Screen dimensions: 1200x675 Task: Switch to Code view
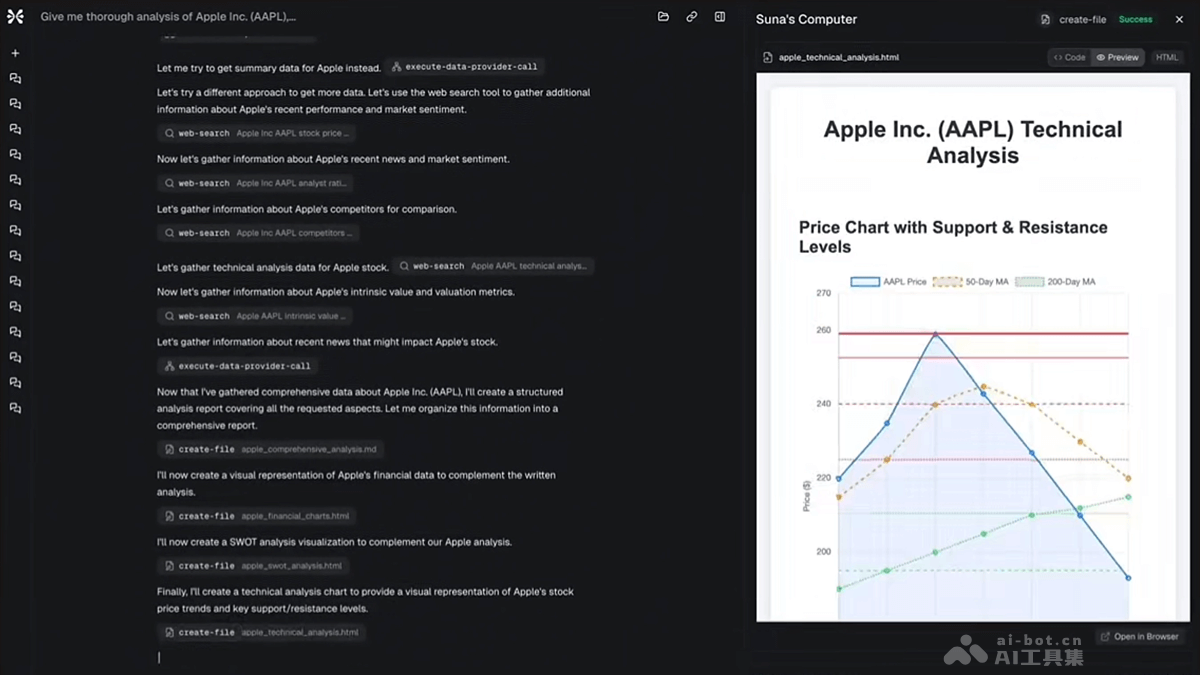(x=1070, y=57)
